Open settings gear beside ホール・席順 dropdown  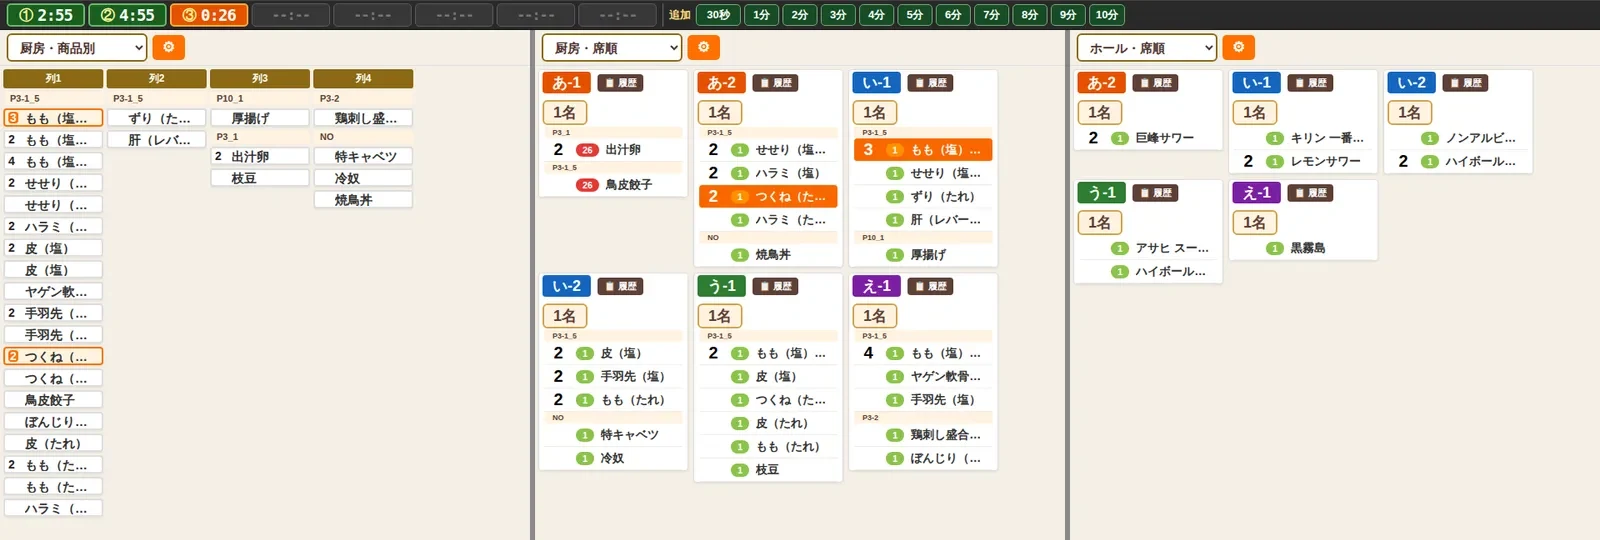1238,47
